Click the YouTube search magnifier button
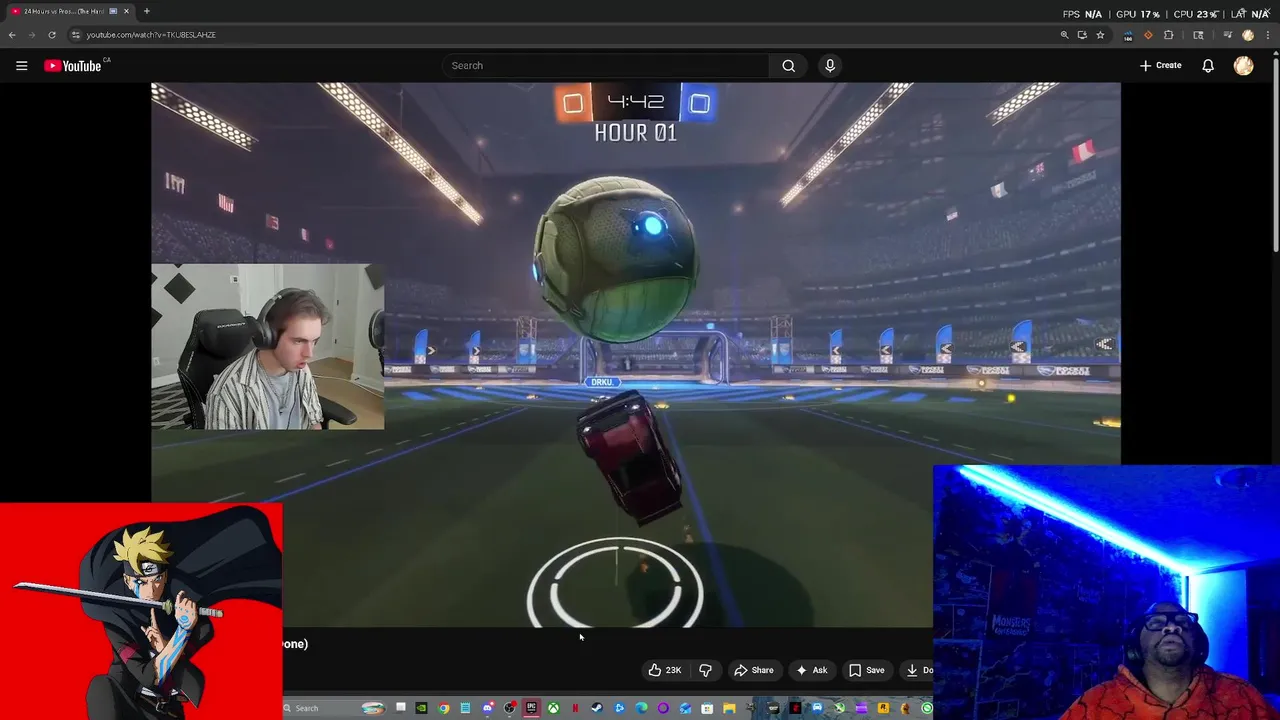 788,66
